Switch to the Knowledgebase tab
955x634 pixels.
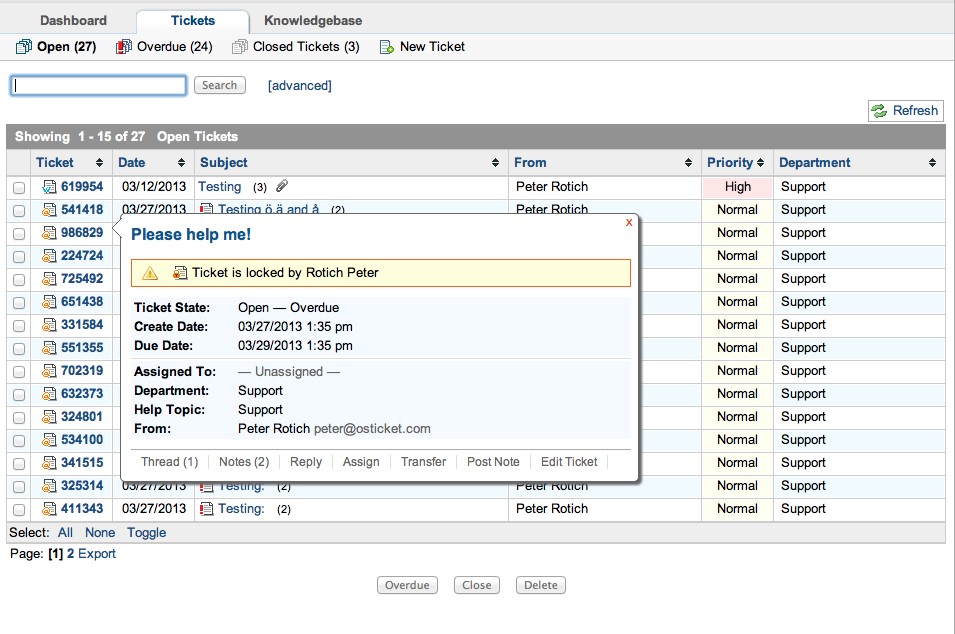(313, 20)
